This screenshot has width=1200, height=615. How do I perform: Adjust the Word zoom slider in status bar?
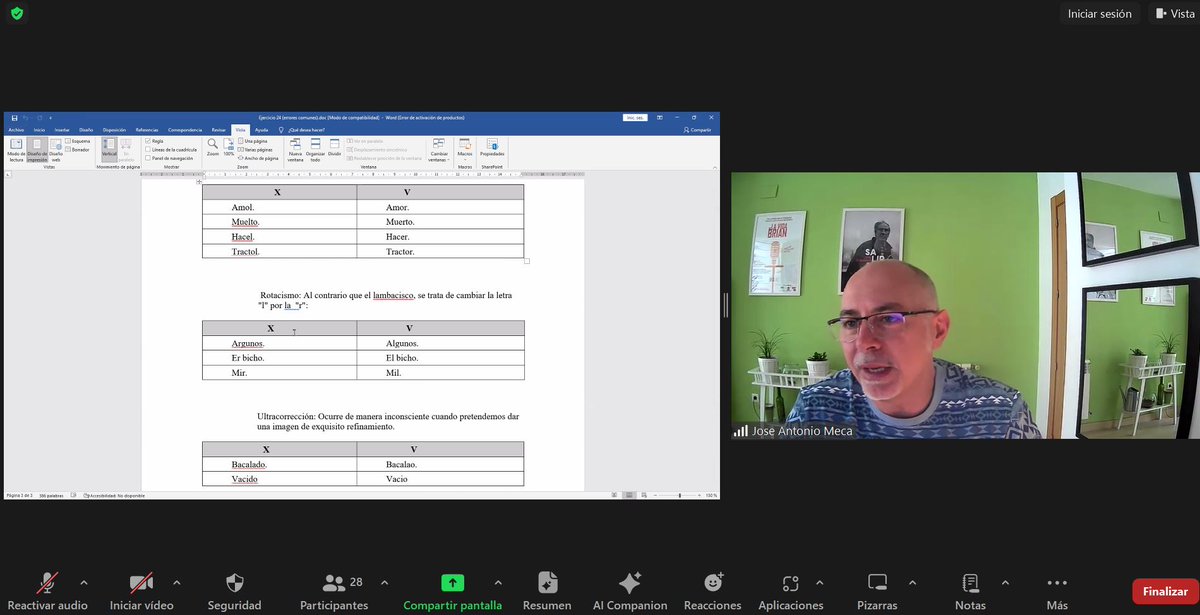680,495
